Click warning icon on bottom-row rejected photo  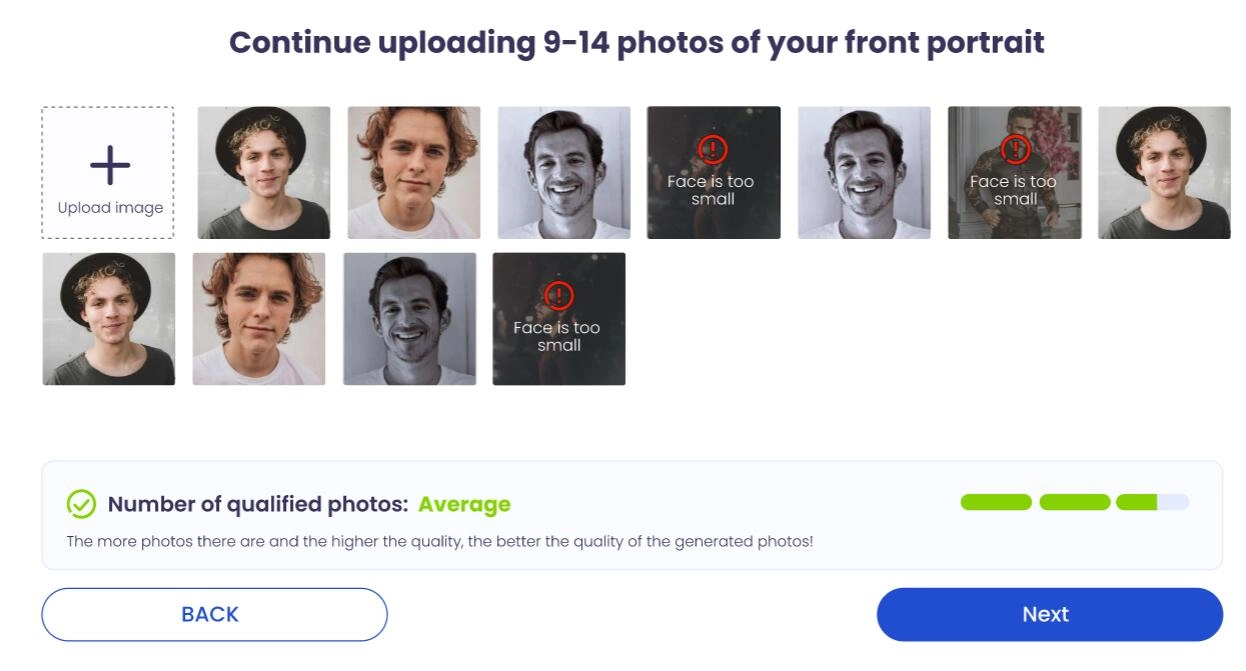(559, 296)
